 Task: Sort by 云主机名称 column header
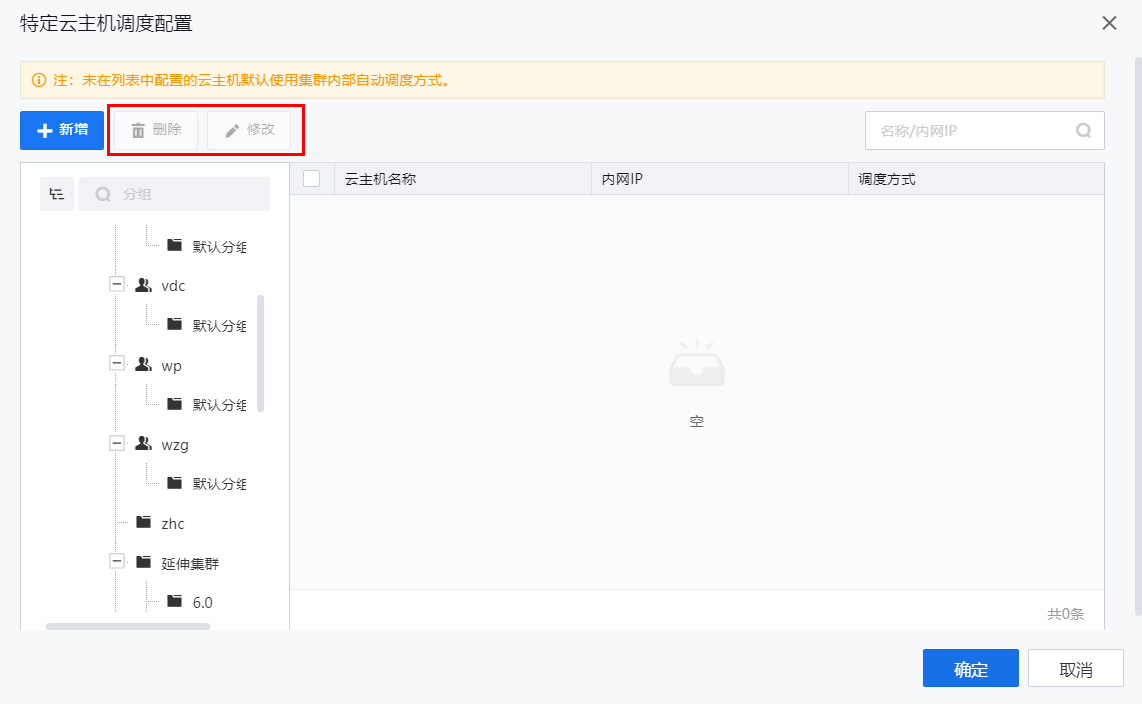[462, 179]
